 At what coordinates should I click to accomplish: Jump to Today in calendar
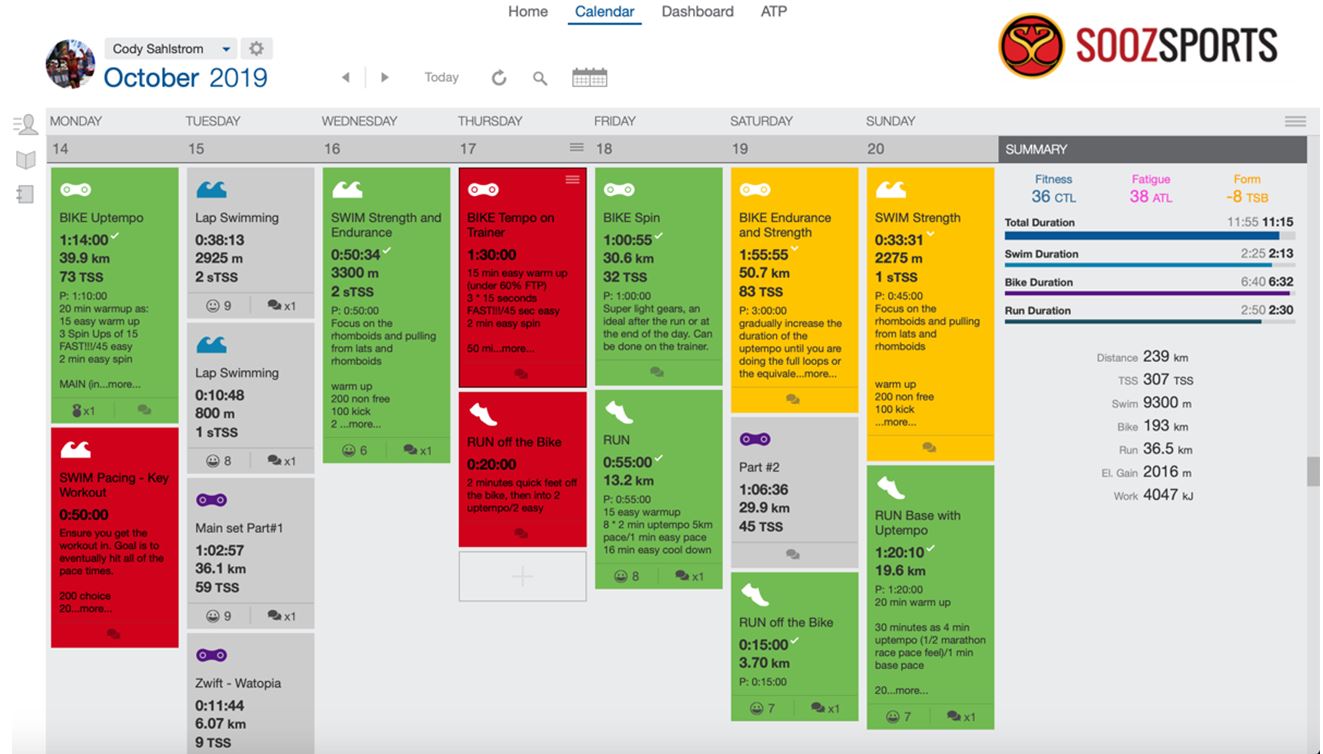point(441,77)
